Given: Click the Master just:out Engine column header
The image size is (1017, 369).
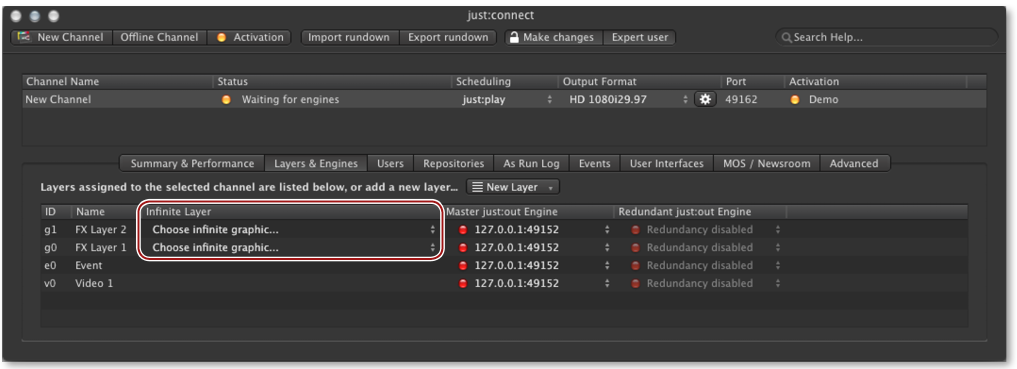Looking at the screenshot, I should point(529,212).
